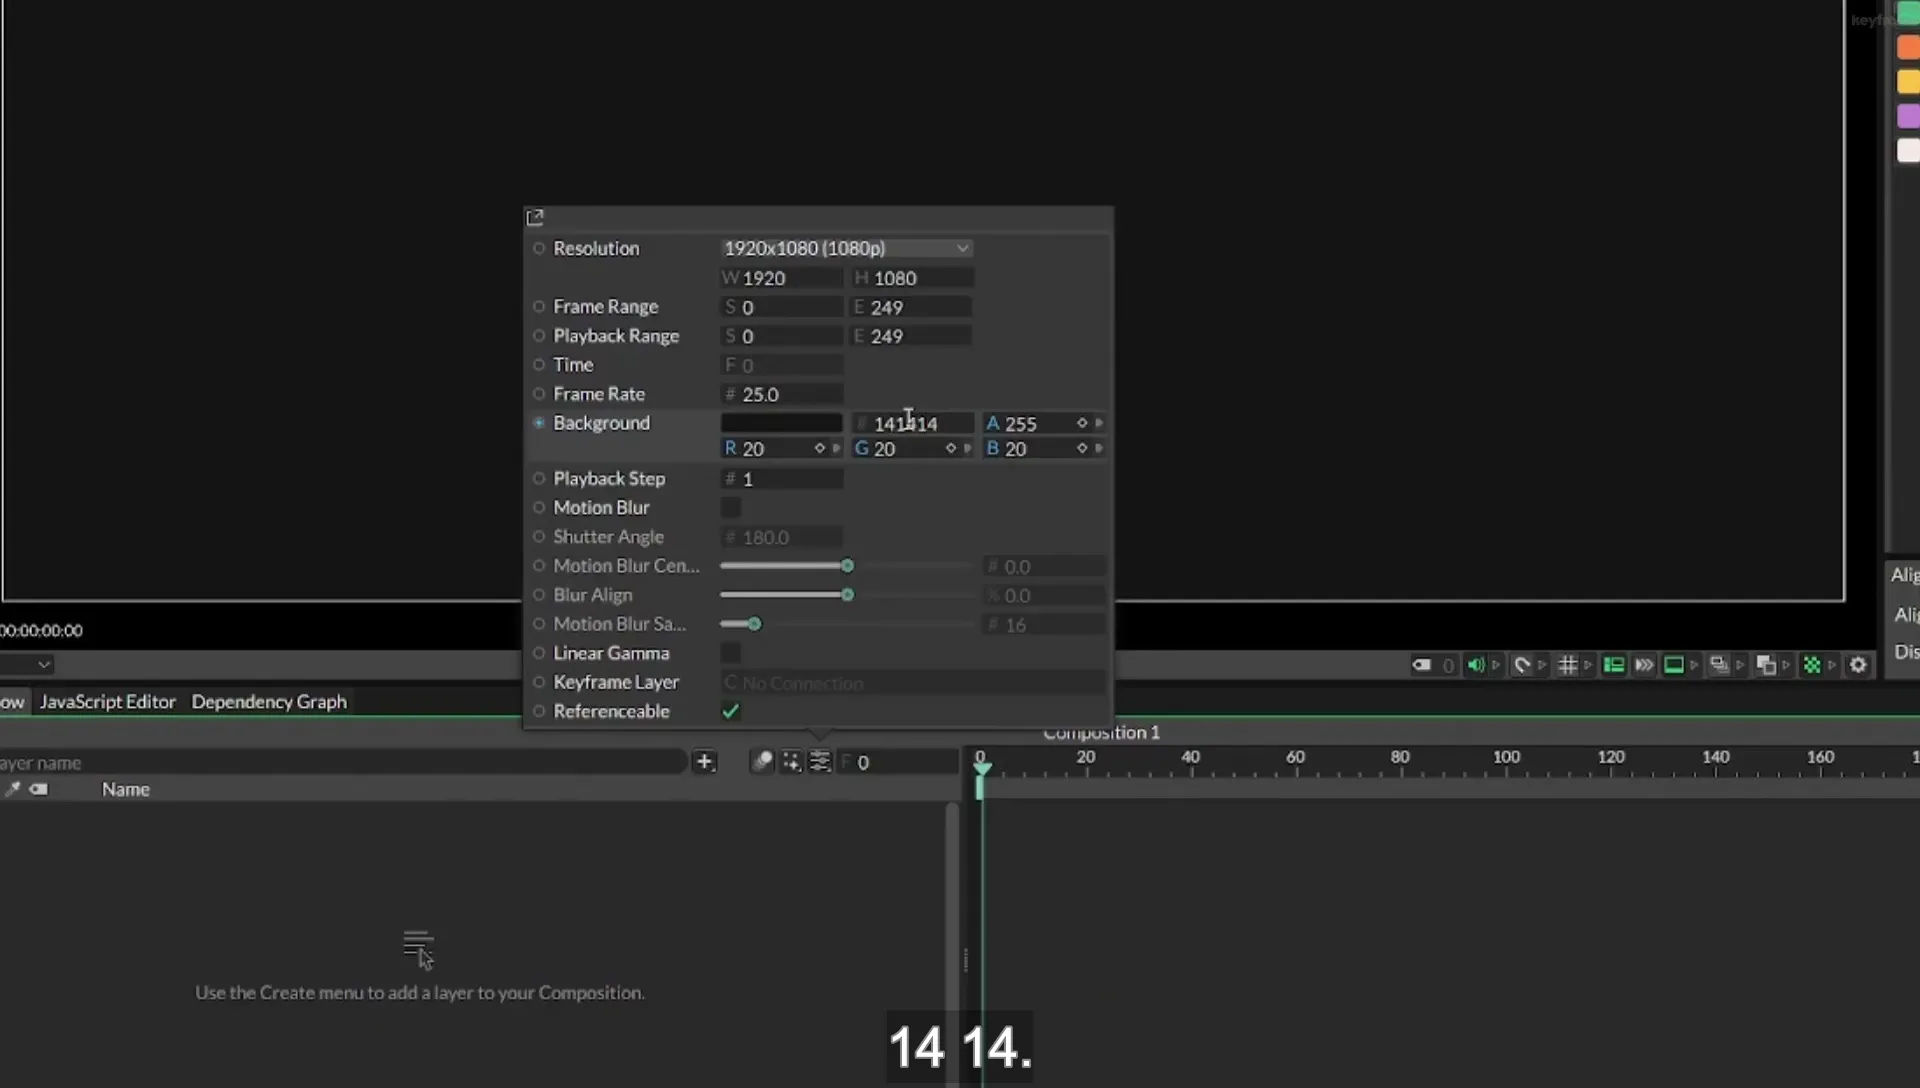Toggle the grid overlay icon
This screenshot has width=1920, height=1088.
point(1568,665)
